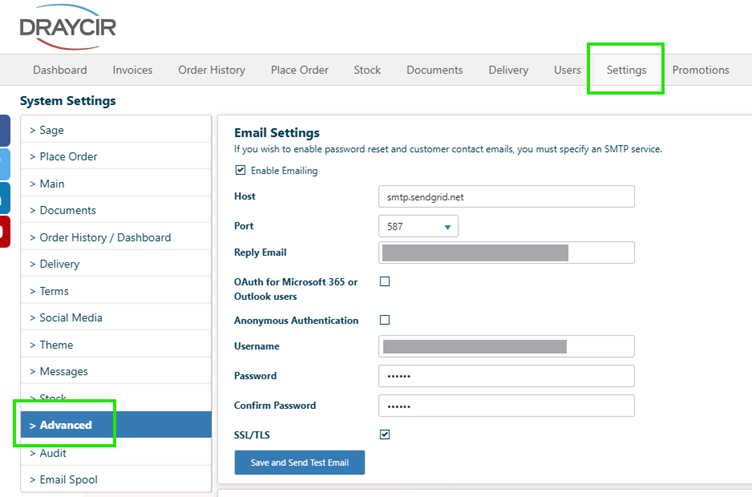Expand the Sage settings section

116,130
